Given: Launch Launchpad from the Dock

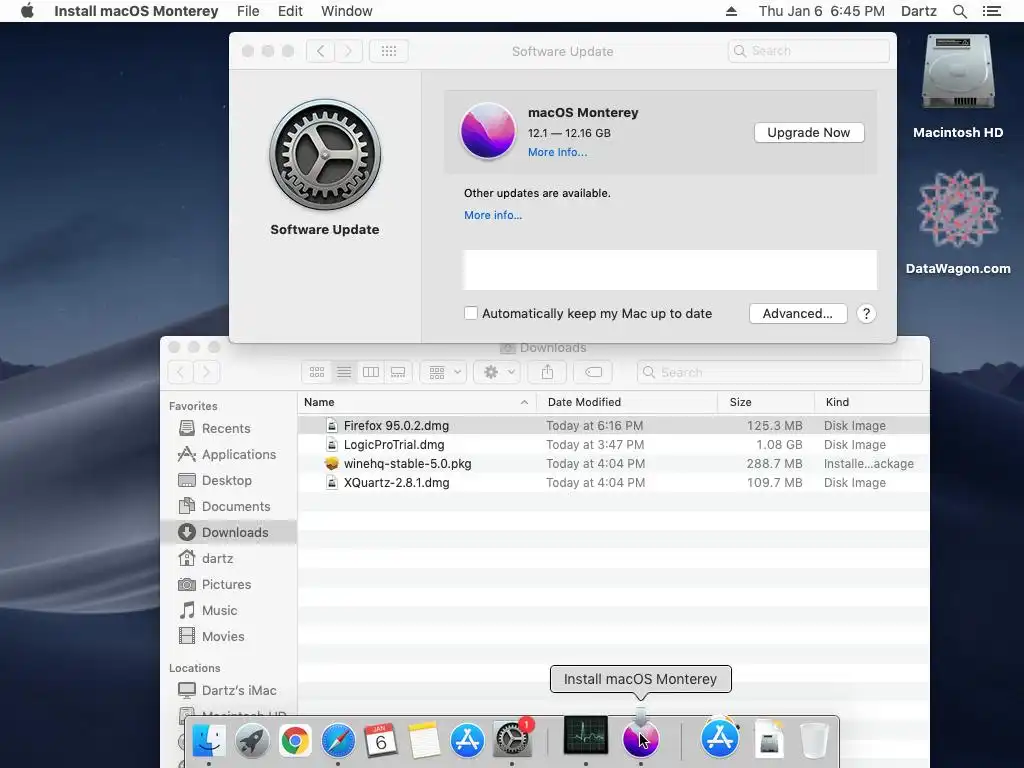Looking at the screenshot, I should tap(252, 740).
